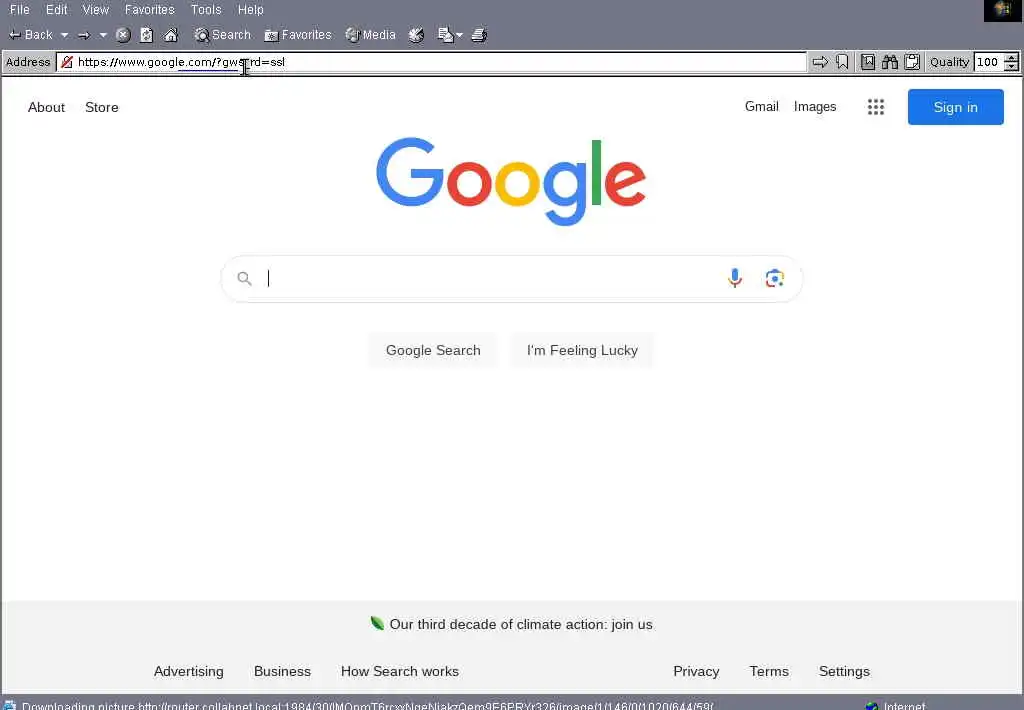Open the Back history dropdown arrow
Image resolution: width=1024 pixels, height=710 pixels.
click(64, 35)
